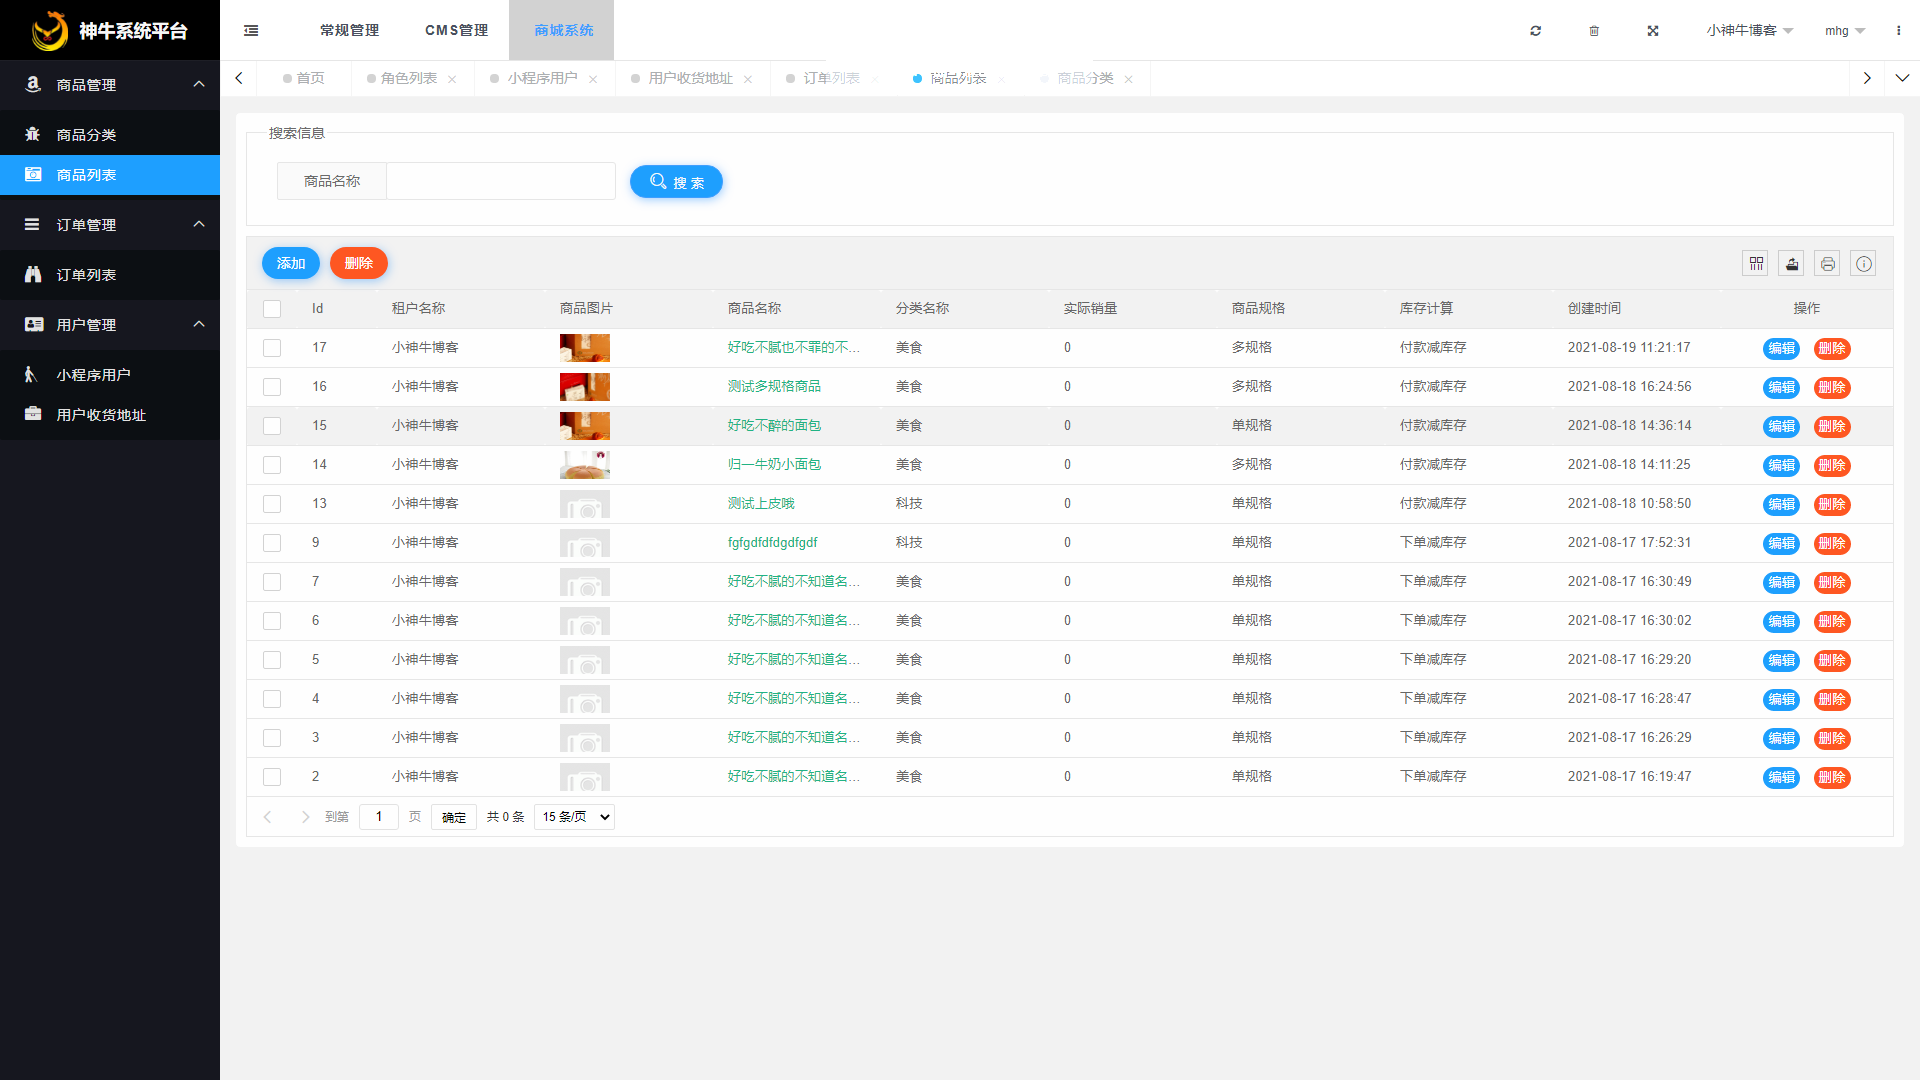Click the filter columns icon above the table

click(1756, 264)
